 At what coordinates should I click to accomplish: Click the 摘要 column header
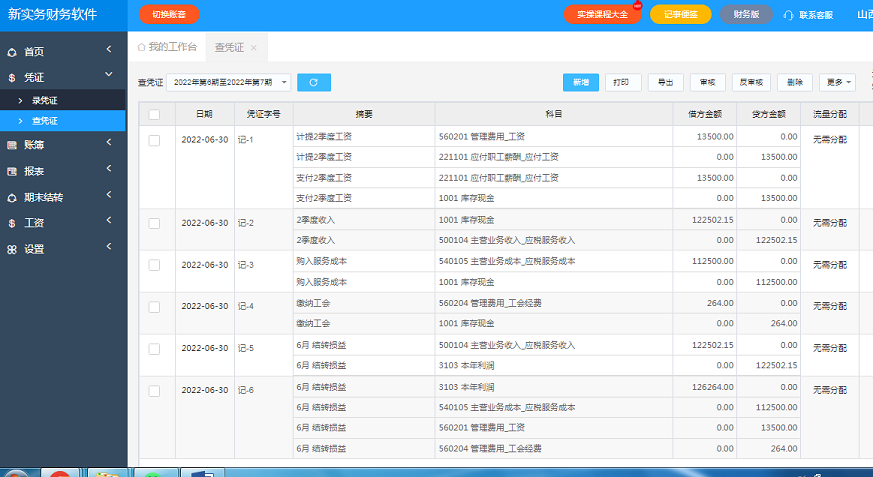pyautogui.click(x=364, y=114)
